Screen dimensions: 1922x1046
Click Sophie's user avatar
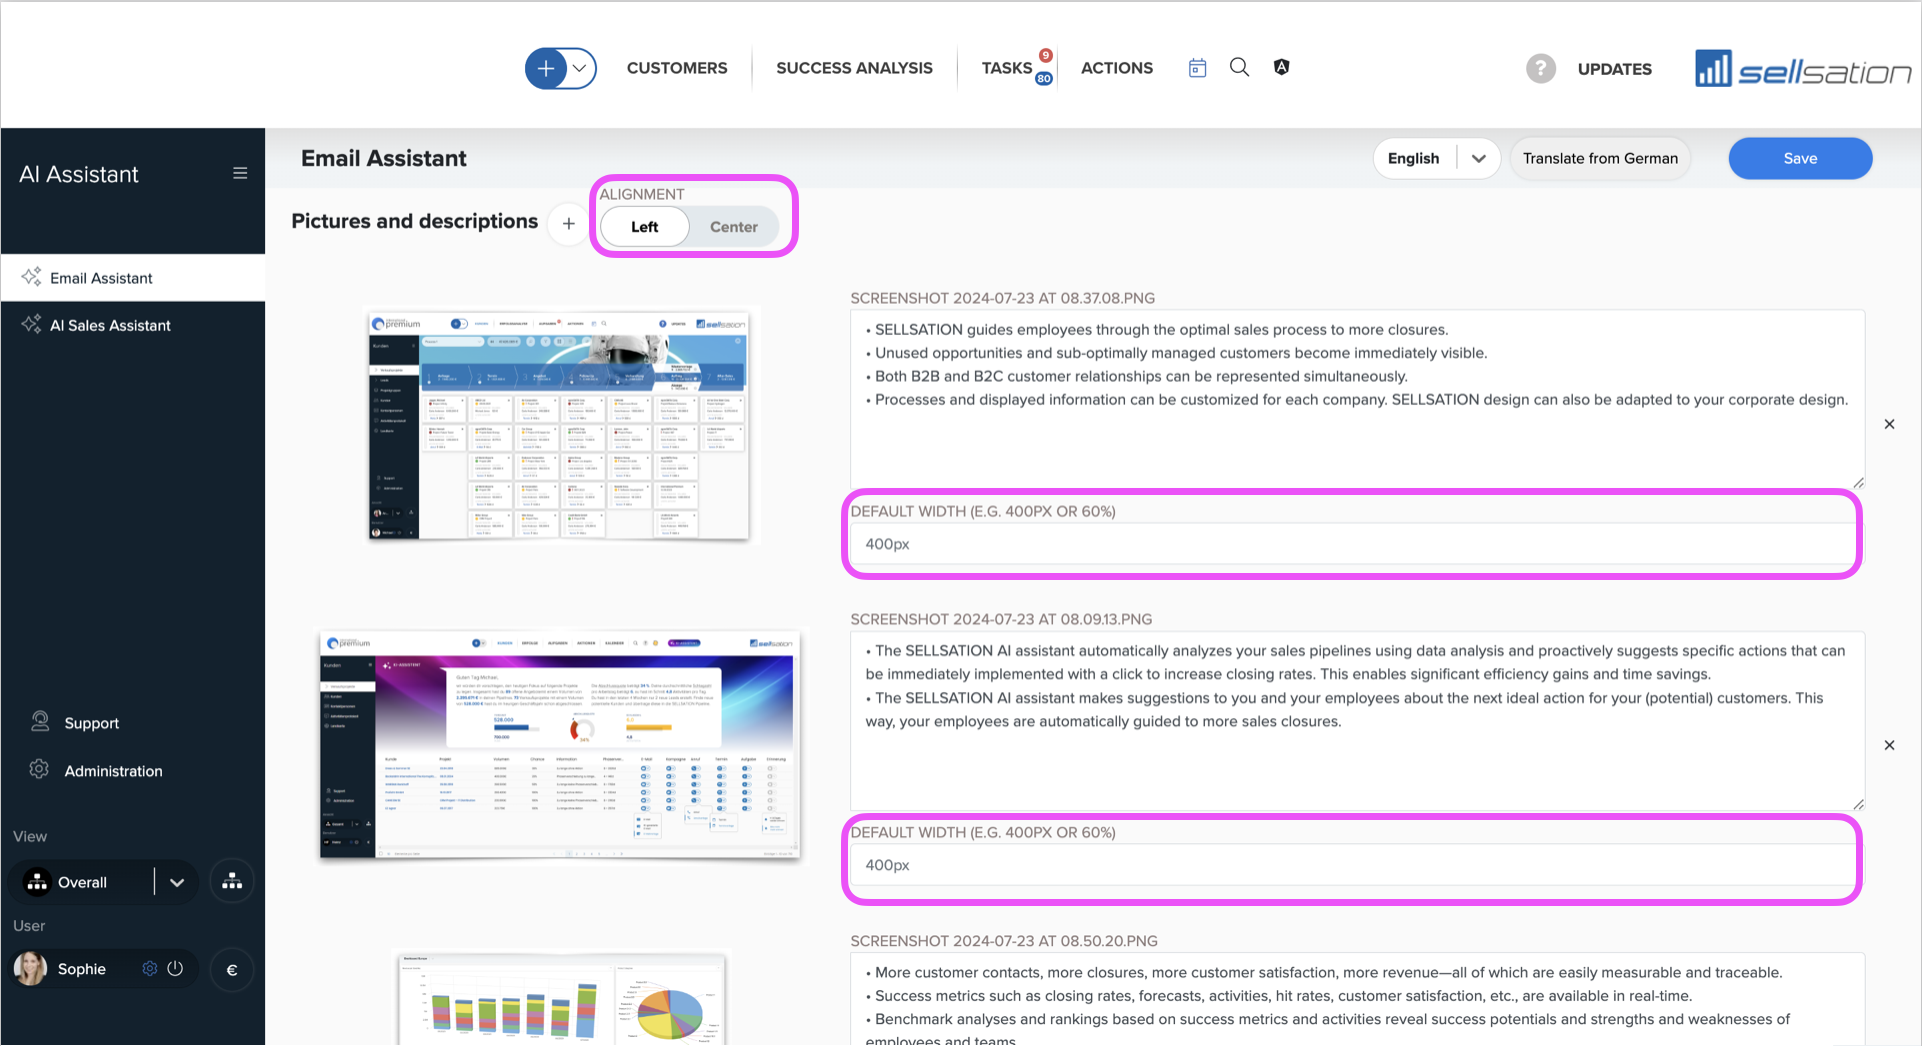(x=30, y=968)
